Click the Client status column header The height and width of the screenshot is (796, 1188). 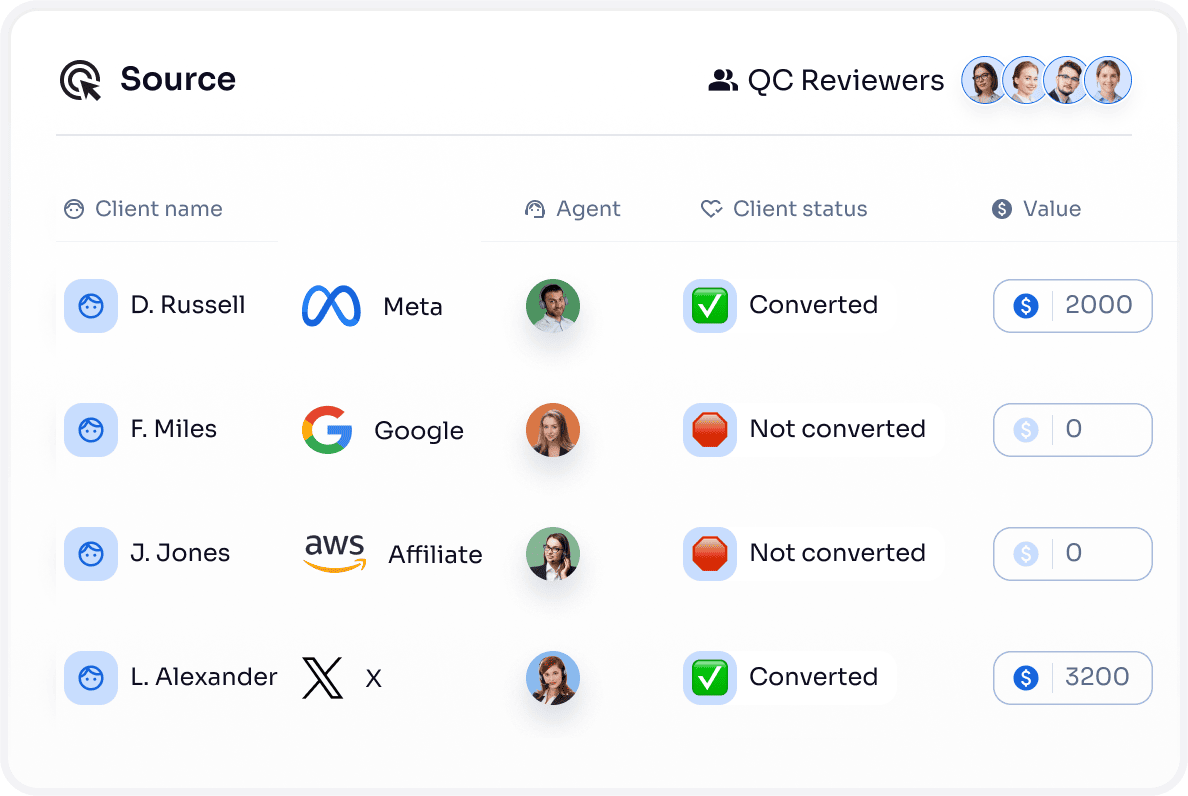point(799,209)
